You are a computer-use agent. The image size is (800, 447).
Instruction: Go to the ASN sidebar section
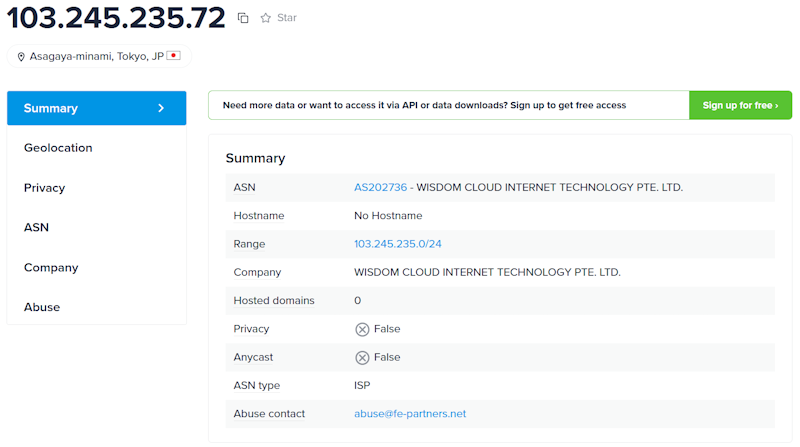pos(36,228)
